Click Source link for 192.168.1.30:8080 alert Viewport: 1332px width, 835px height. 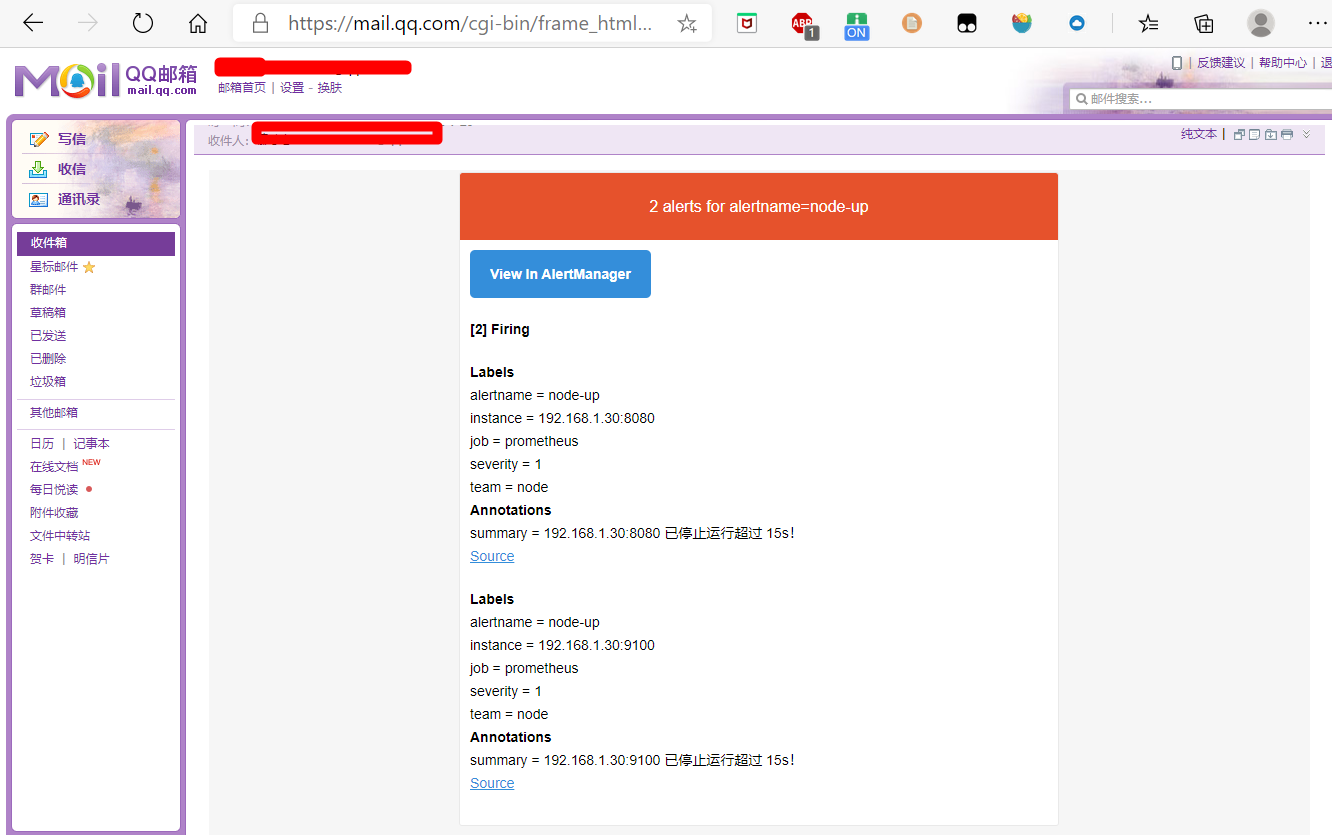(492, 556)
